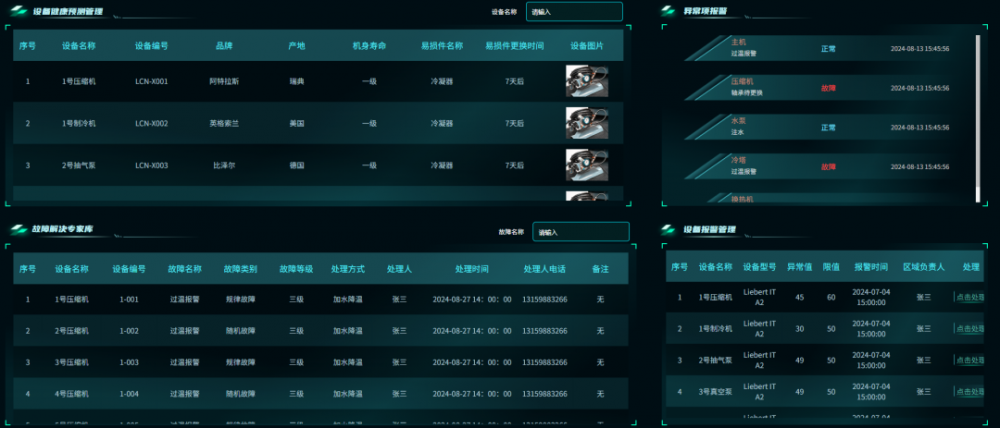Click the 设备健康预测管理 panel logo icon
The image size is (1000, 428).
tap(21, 11)
